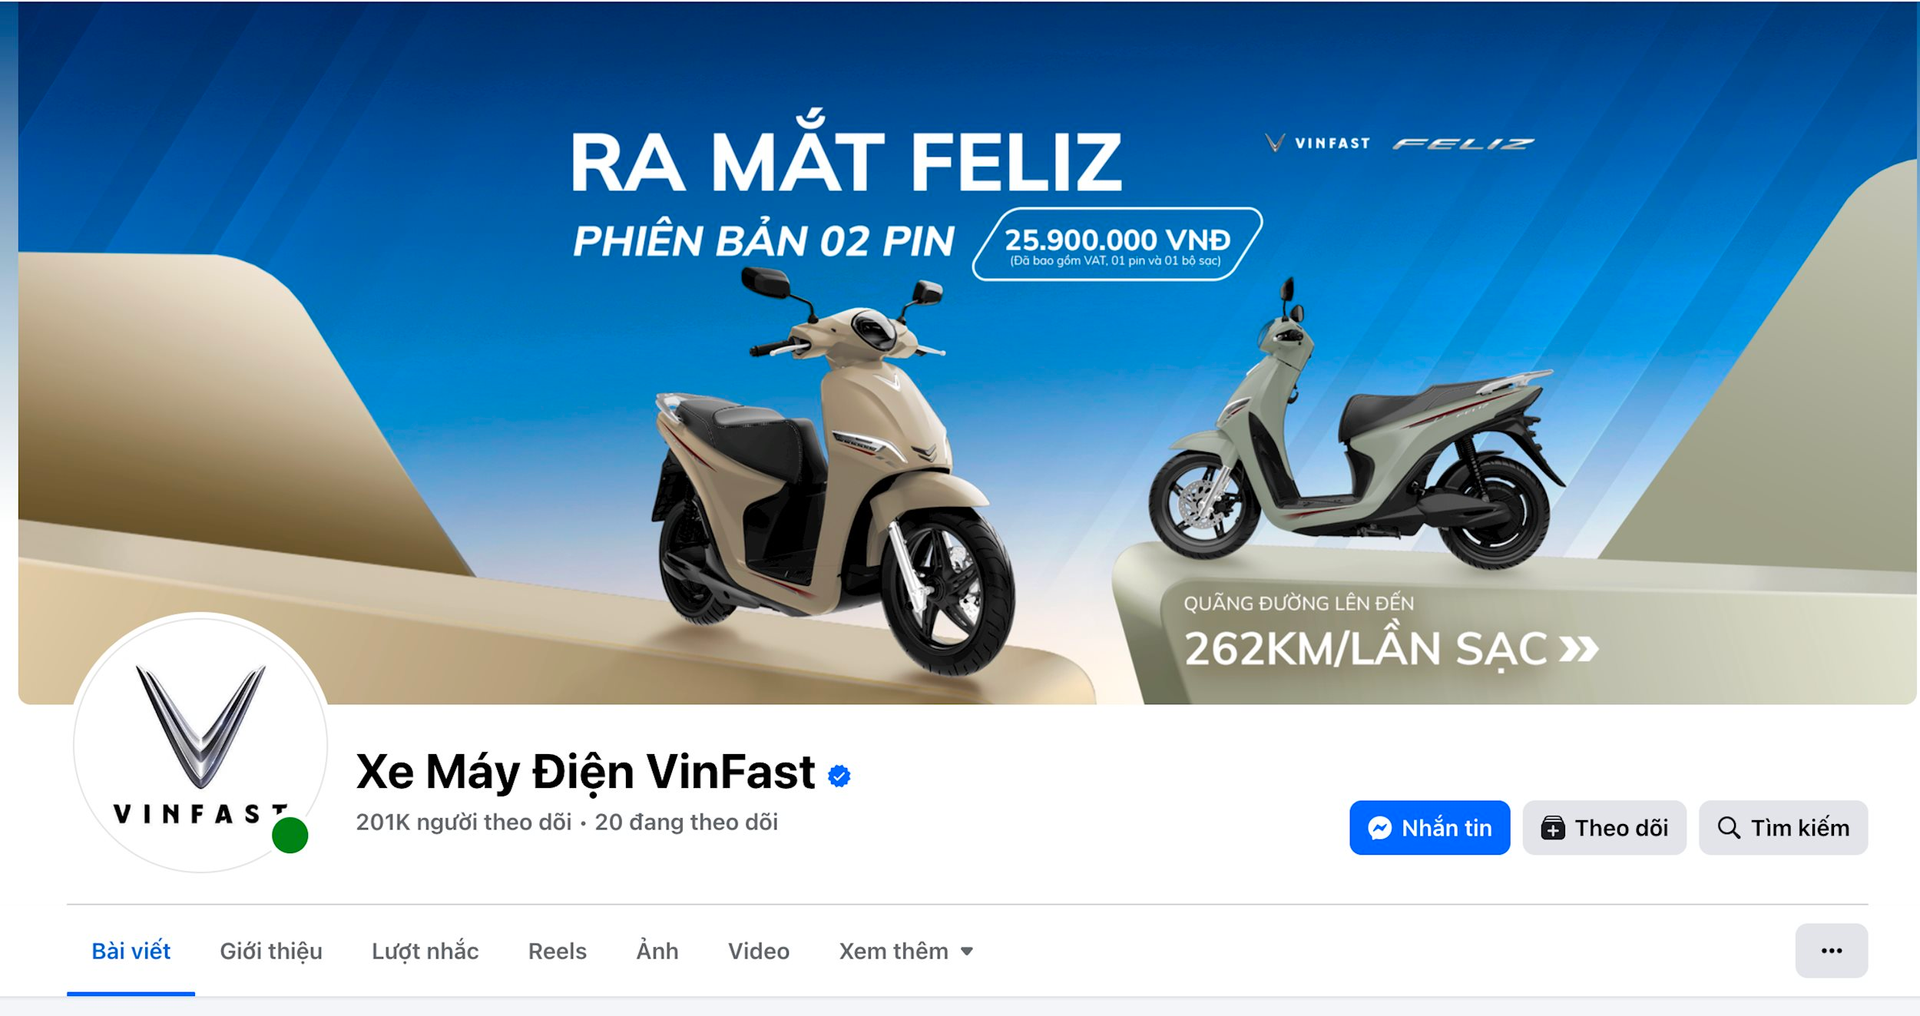
Task: Click the double chevron arrows after 262KM/LẦN SẠC
Action: (1579, 650)
